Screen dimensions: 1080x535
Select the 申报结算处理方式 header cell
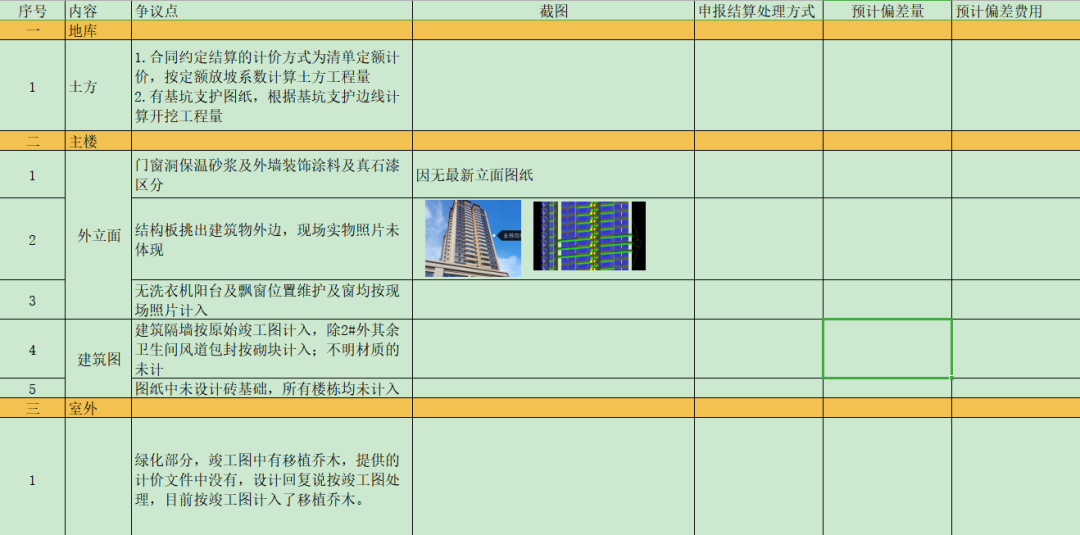758,11
